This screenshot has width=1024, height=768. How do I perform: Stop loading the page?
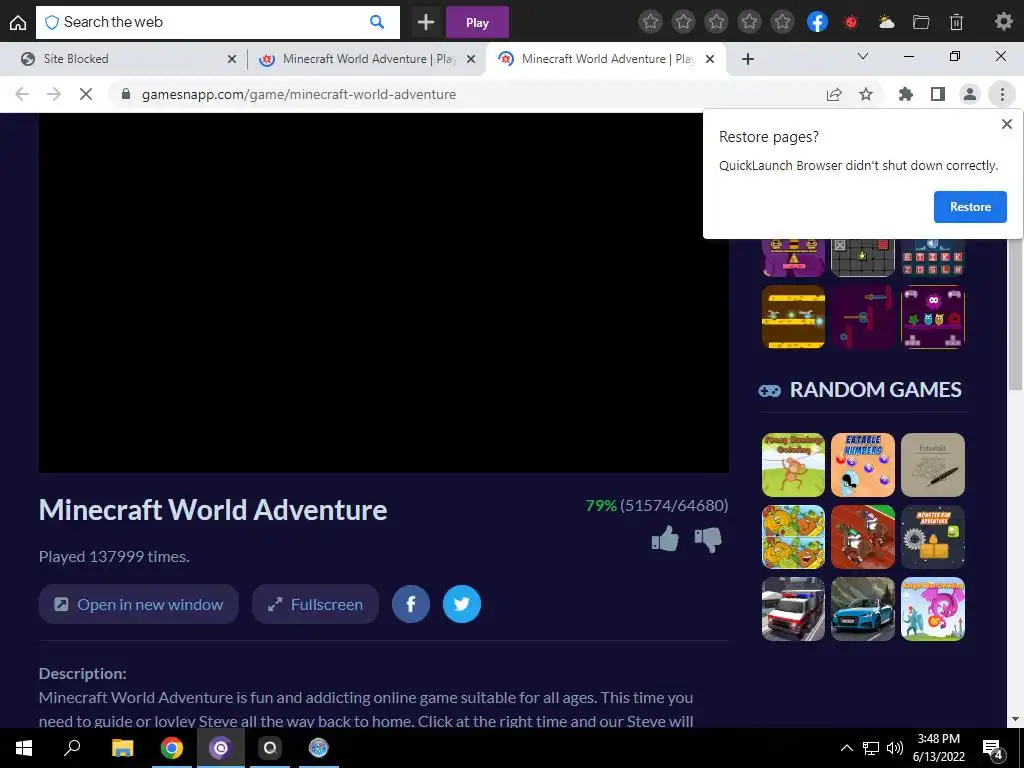point(86,94)
